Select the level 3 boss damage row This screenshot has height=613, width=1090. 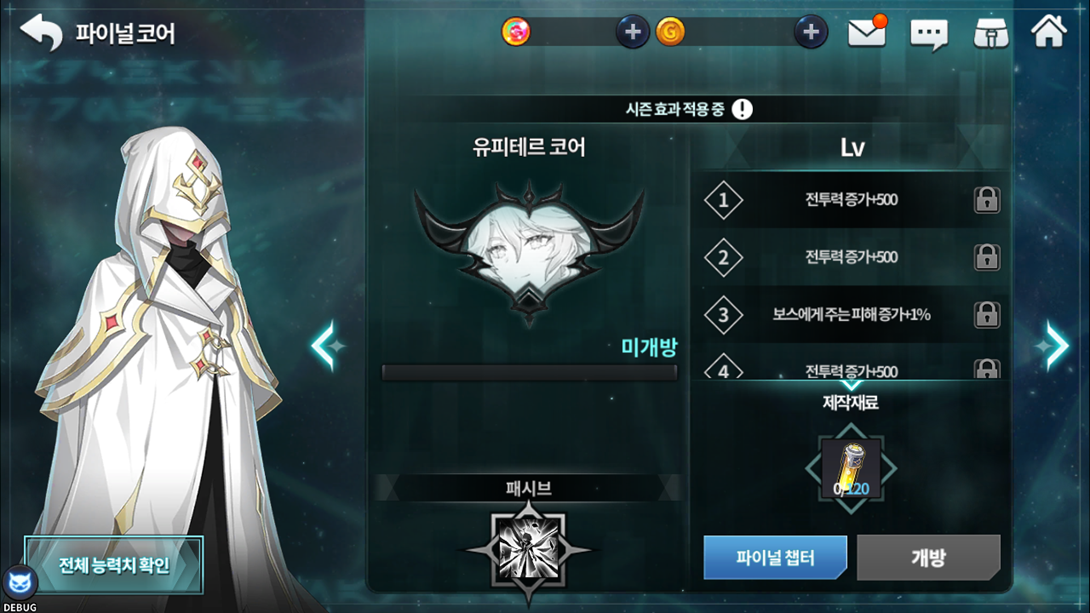coord(850,314)
